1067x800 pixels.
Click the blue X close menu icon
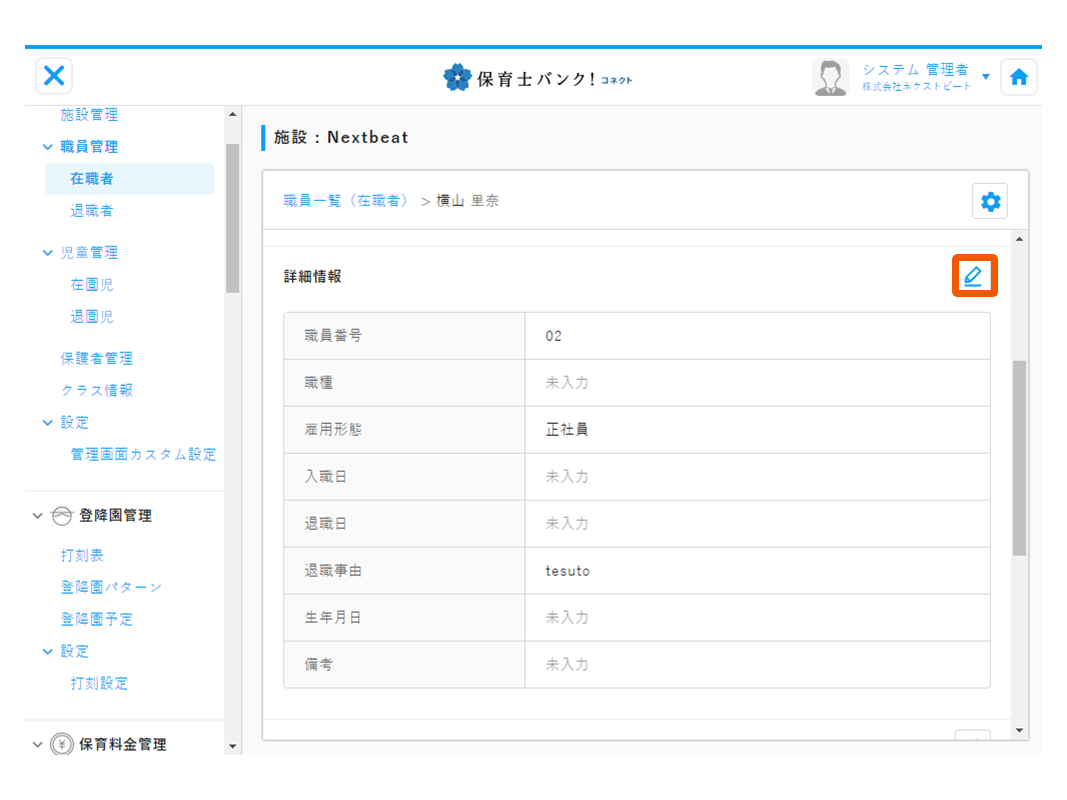[54, 76]
